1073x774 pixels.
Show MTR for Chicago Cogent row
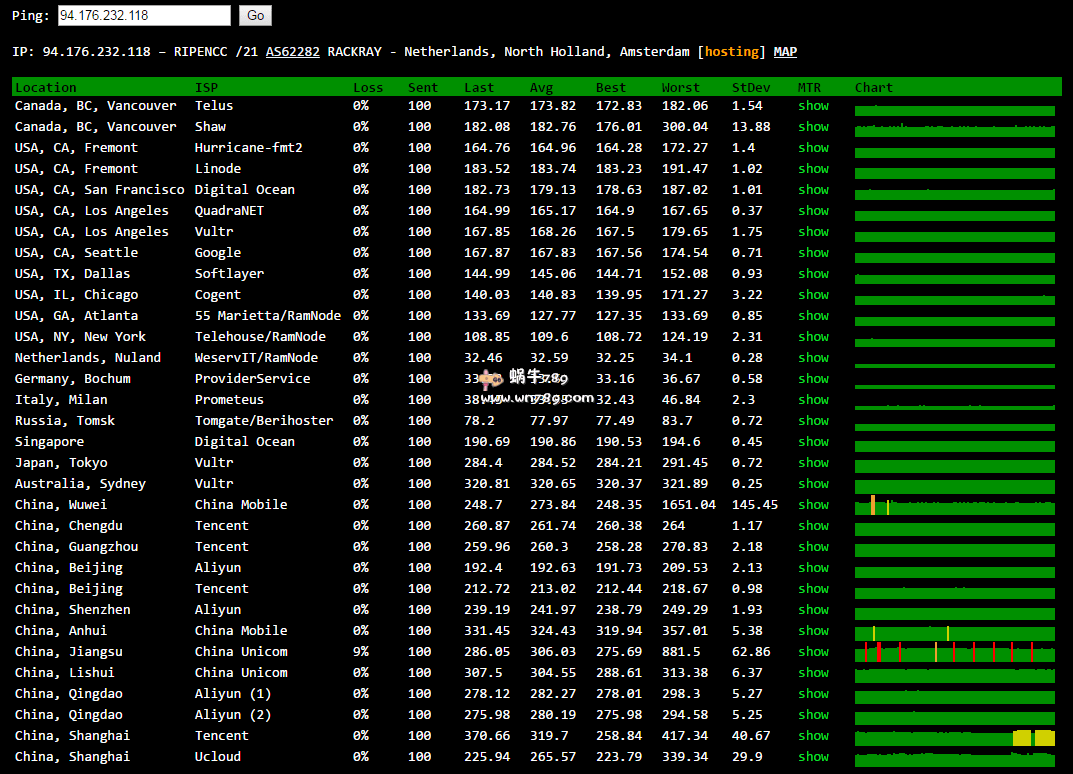coord(813,295)
